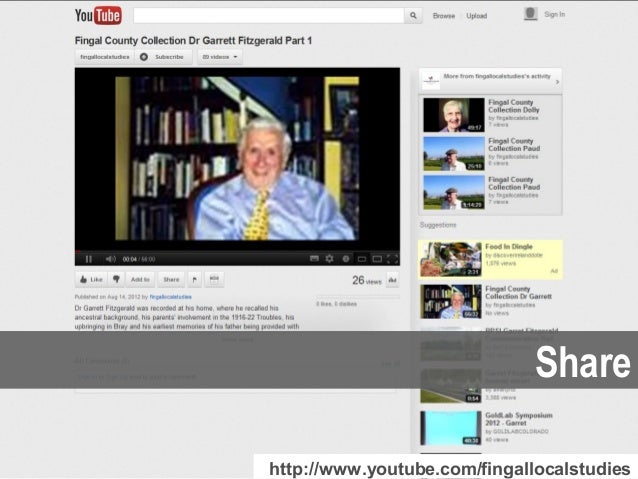Open fingallocalstudies link in published line
This screenshot has height=479, width=638.
click(x=170, y=297)
